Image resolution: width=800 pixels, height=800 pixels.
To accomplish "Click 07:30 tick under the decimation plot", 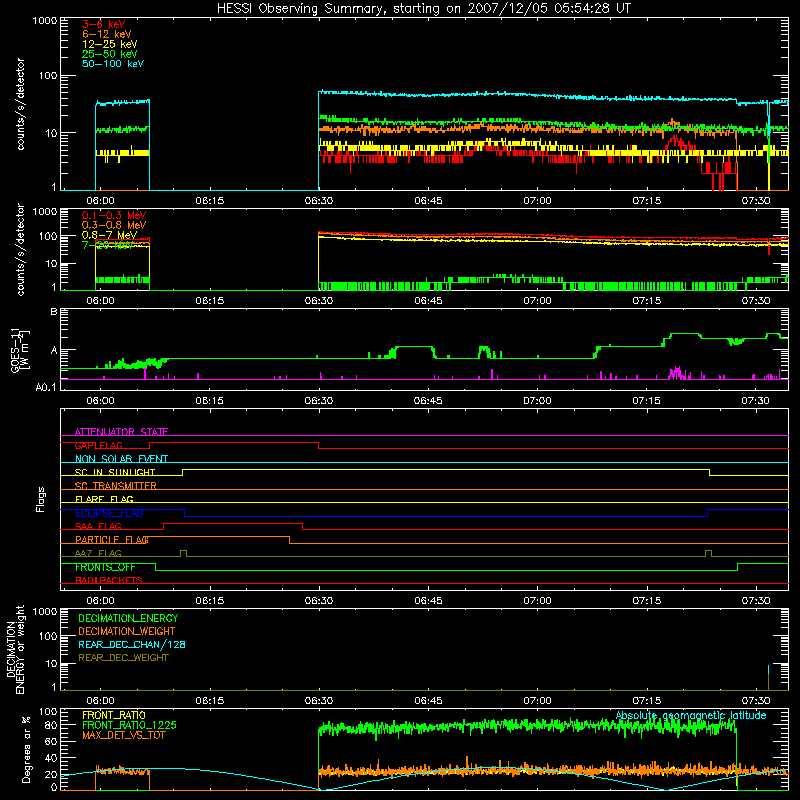I will 756,701.
